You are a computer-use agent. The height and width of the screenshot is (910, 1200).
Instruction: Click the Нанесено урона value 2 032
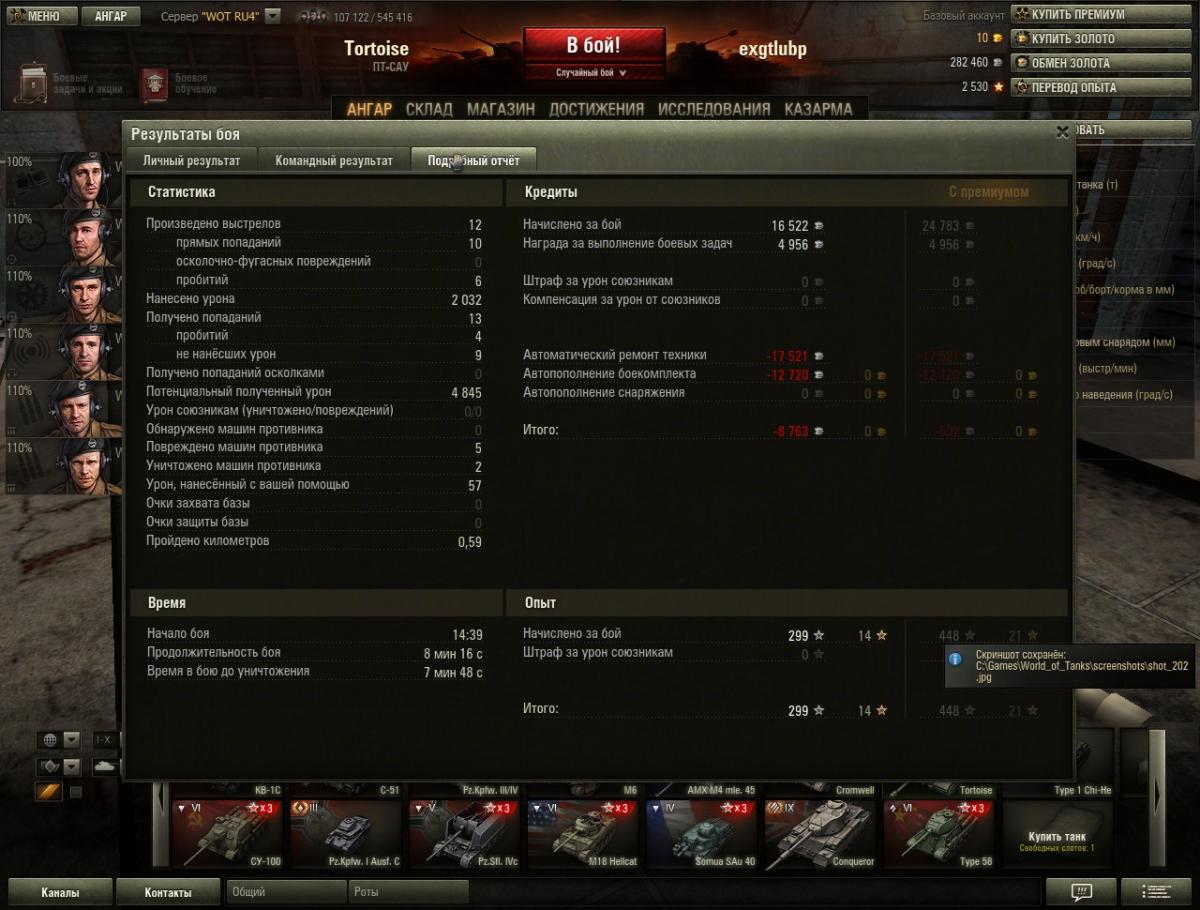click(466, 299)
